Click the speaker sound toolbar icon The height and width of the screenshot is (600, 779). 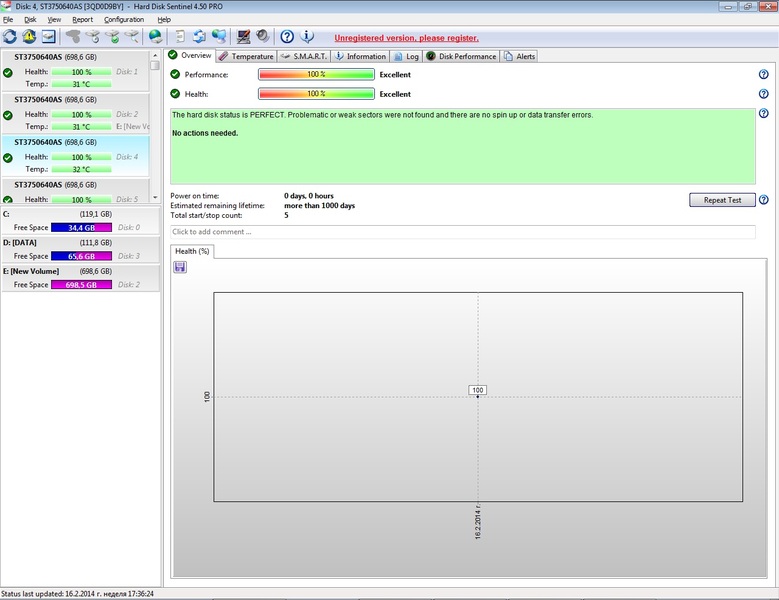pyautogui.click(x=262, y=36)
